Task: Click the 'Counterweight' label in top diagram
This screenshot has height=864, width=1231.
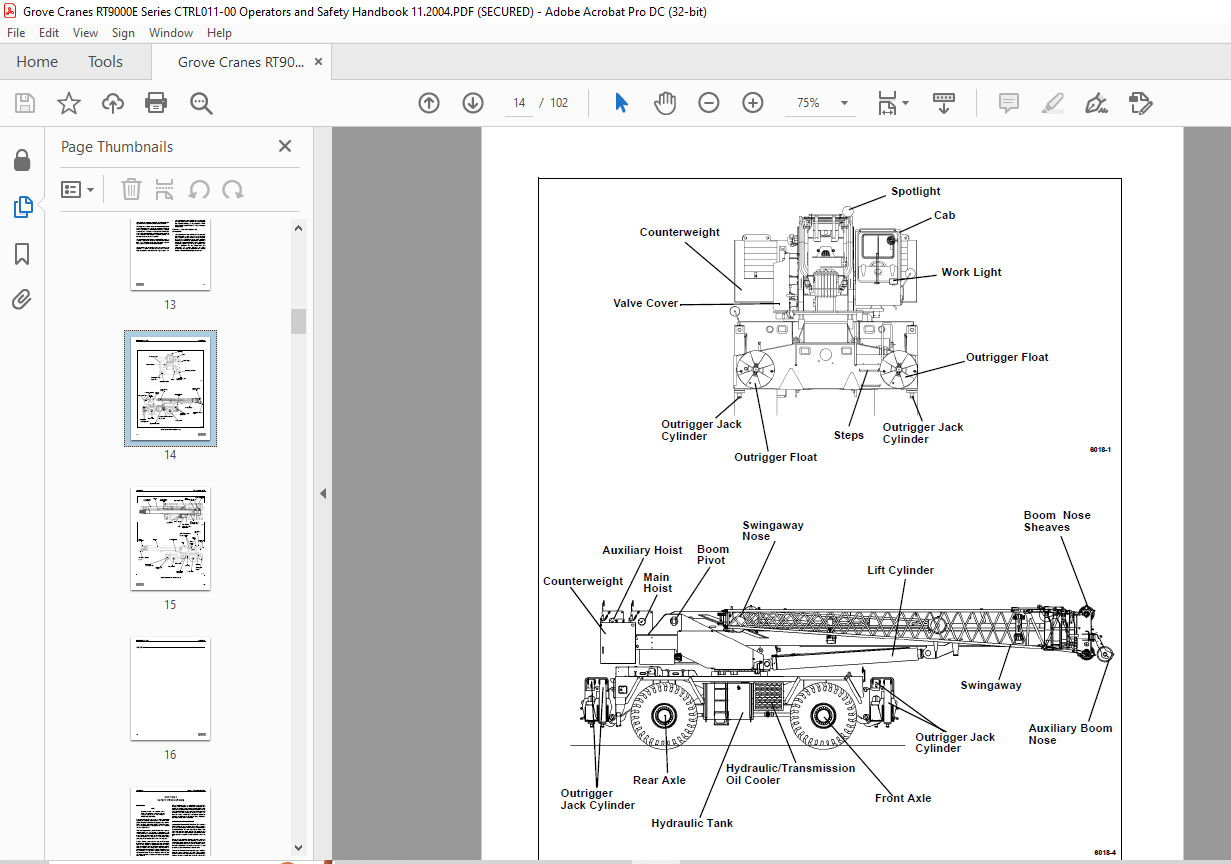Action: tap(680, 232)
